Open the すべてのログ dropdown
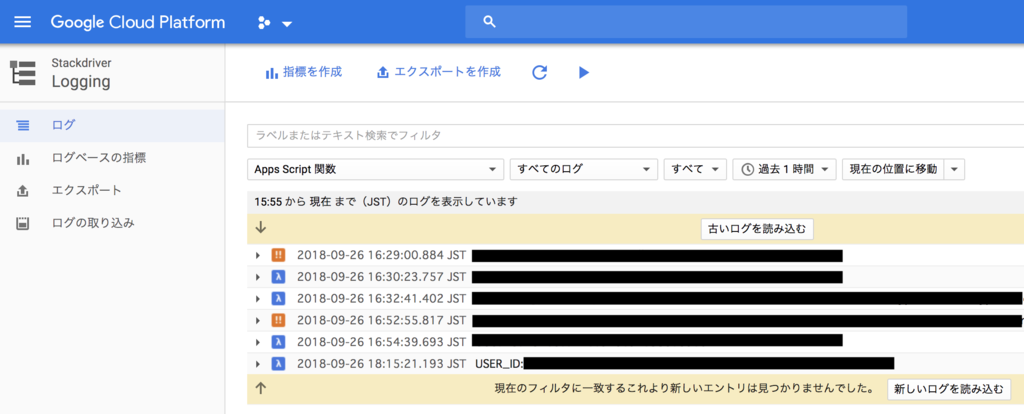 (x=583, y=169)
